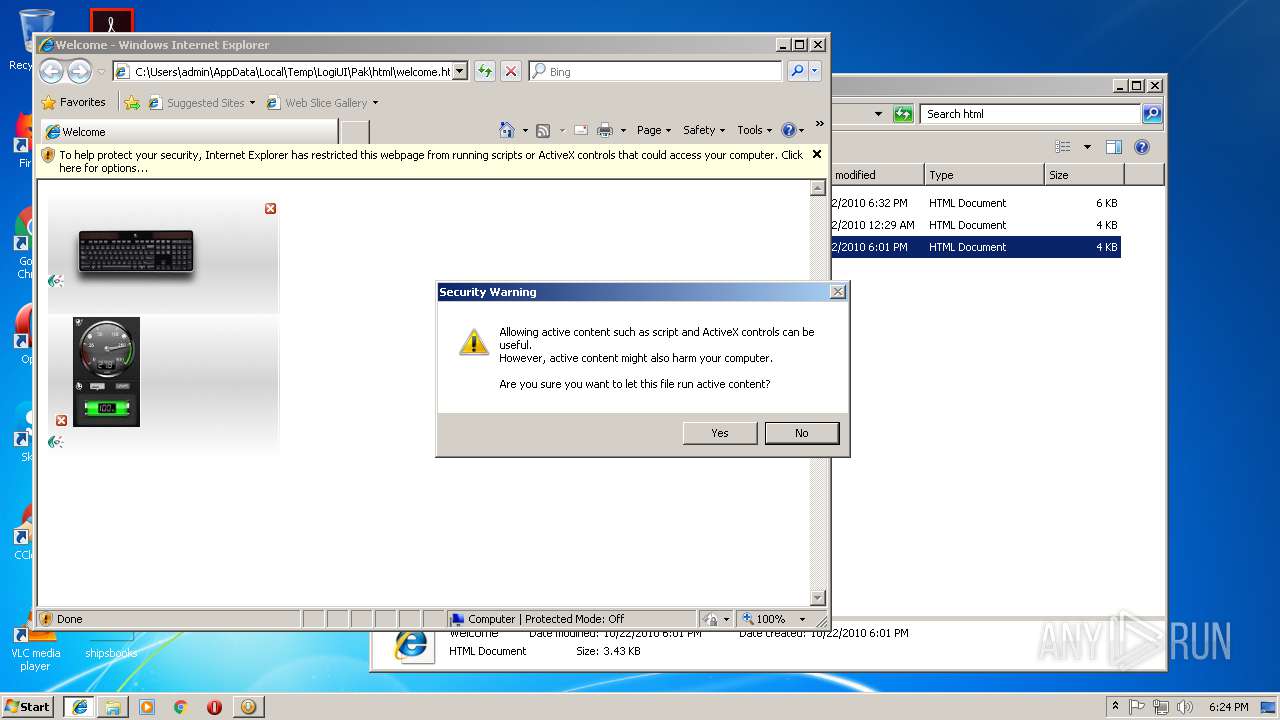Click the Help question mark icon
Screen dimensions: 1280x720
click(x=787, y=130)
